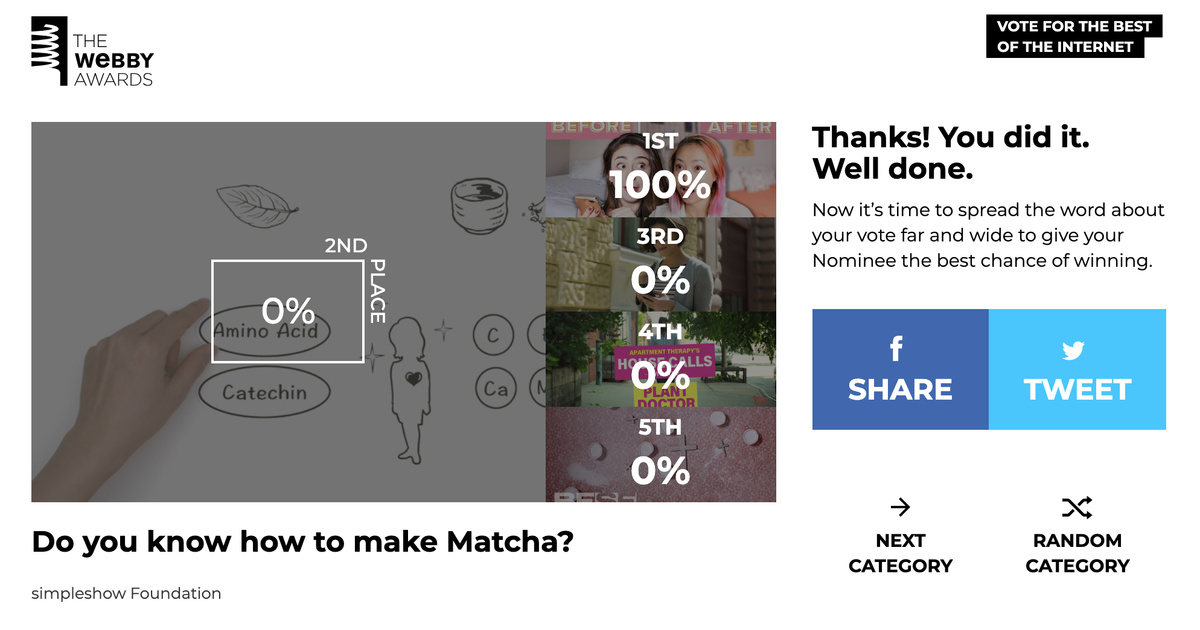The image size is (1200, 630).
Task: Click the shuffle icon above Random Category
Action: pos(1077,507)
